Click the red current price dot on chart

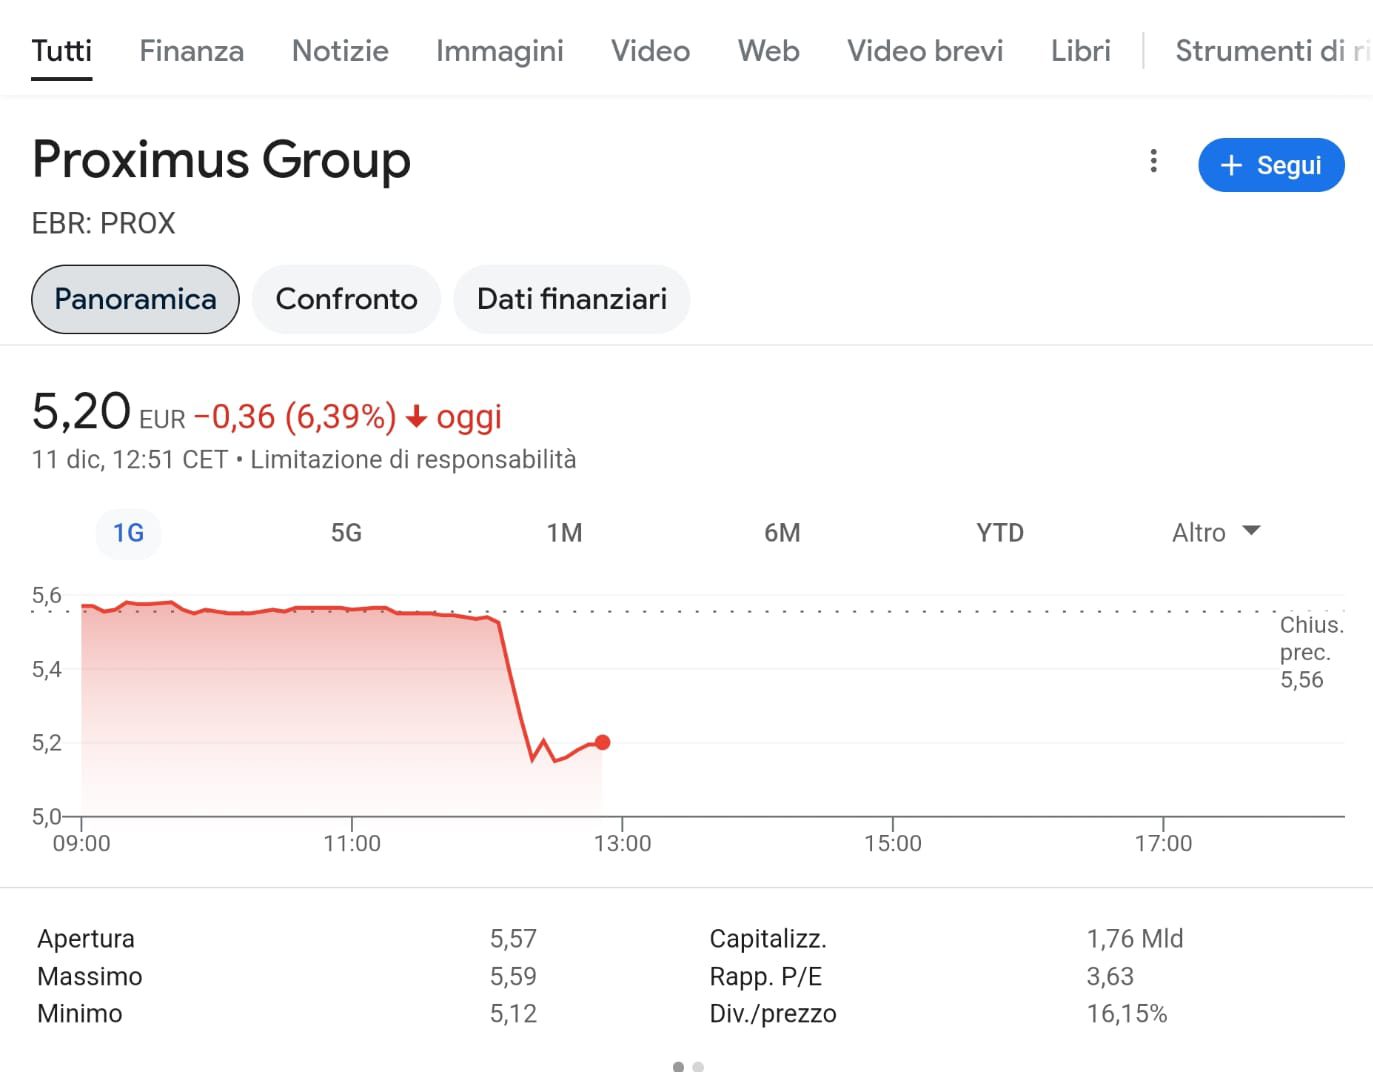coord(602,742)
